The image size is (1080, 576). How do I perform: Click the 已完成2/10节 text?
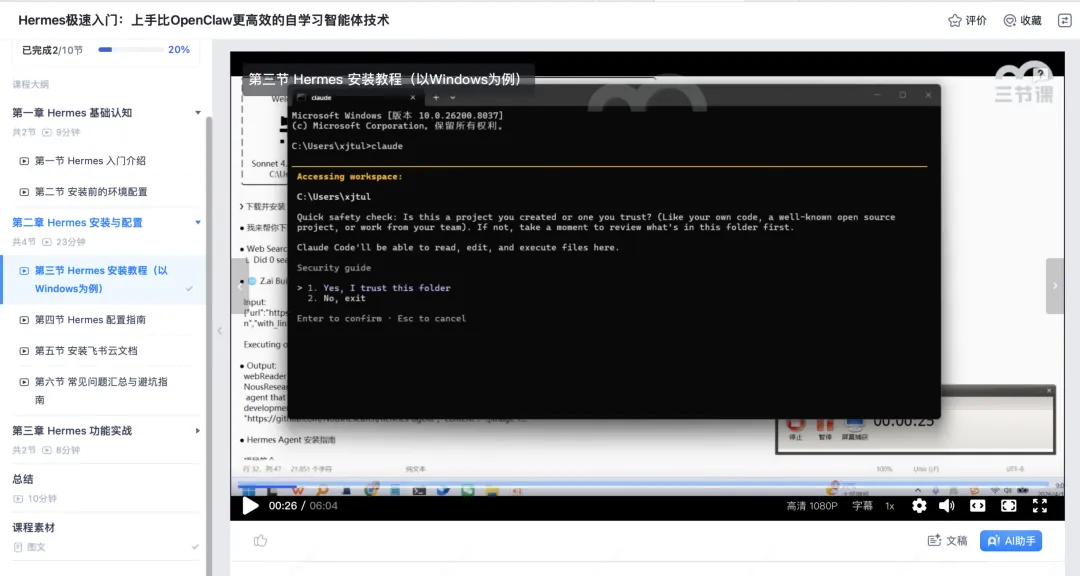tap(52, 50)
